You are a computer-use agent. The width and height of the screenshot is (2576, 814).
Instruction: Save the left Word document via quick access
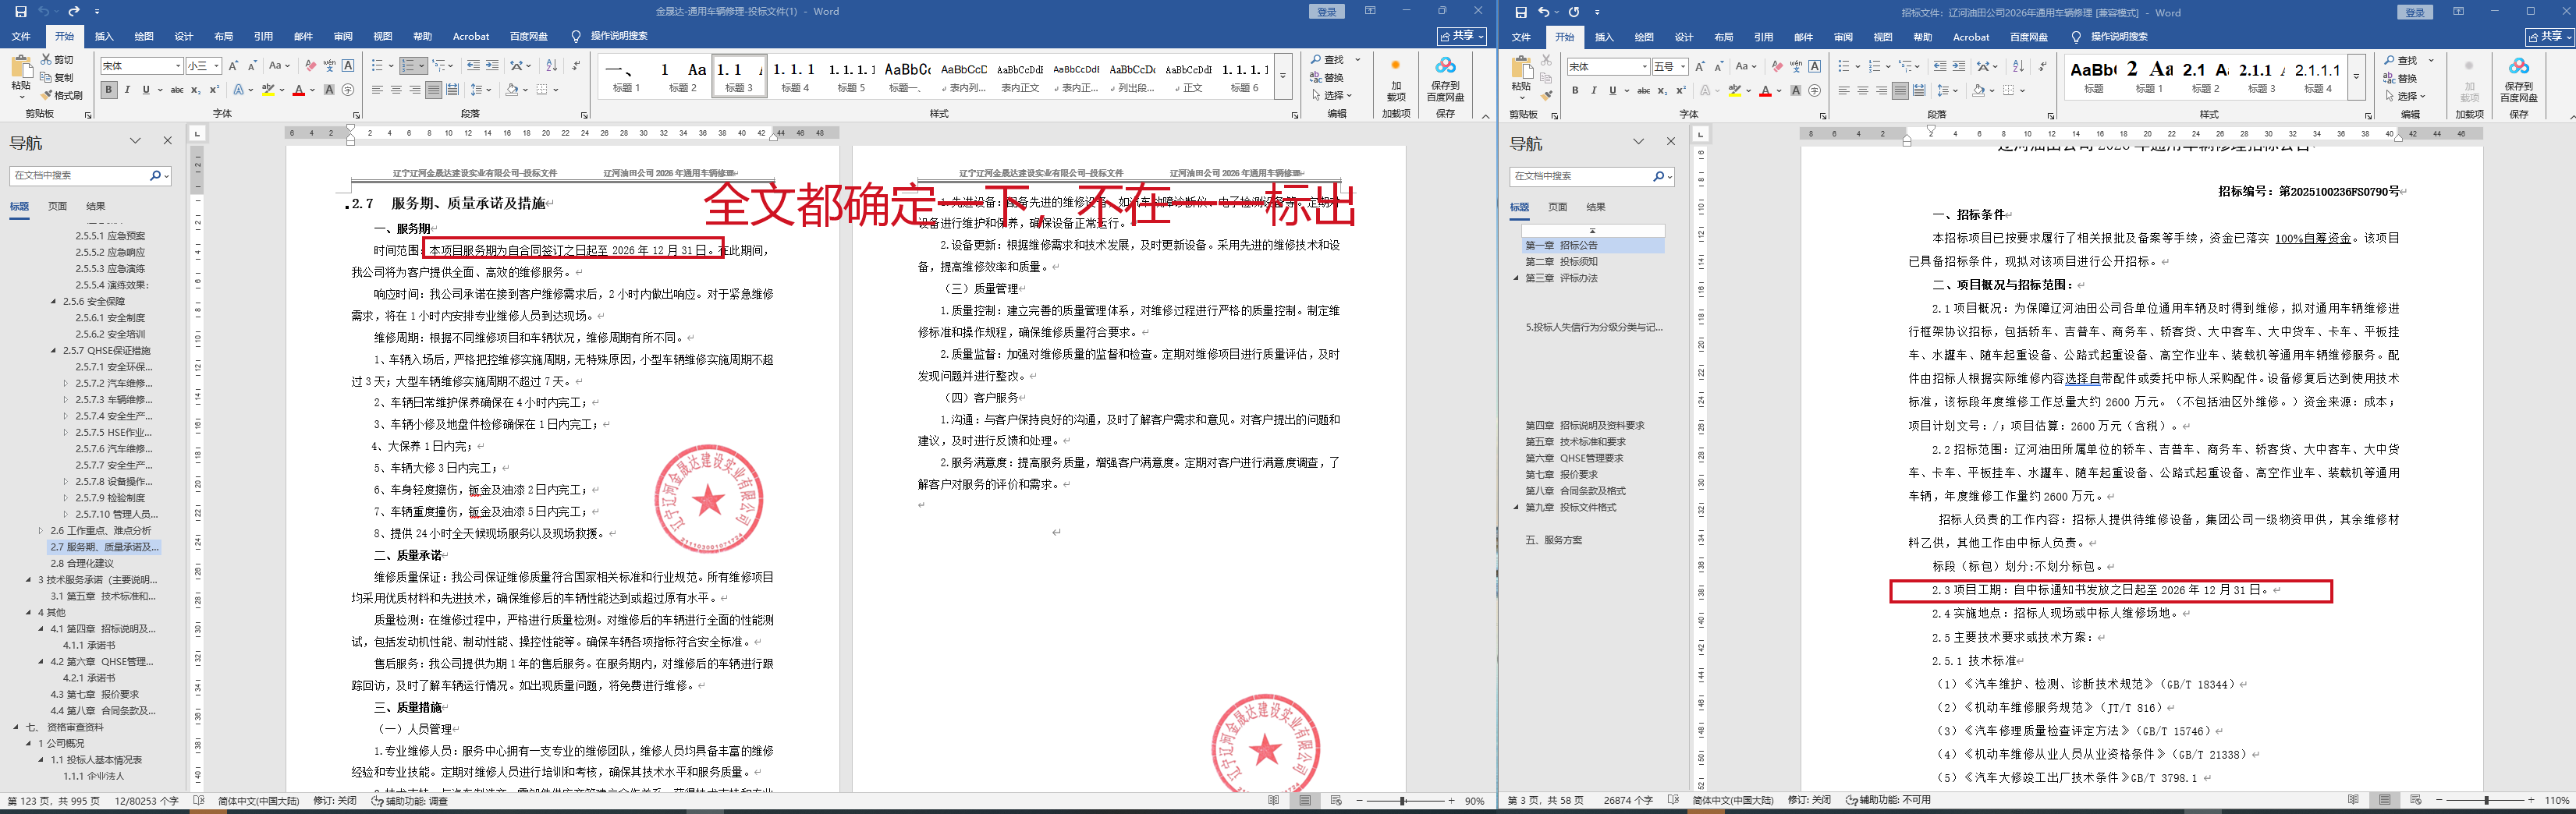[x=21, y=11]
